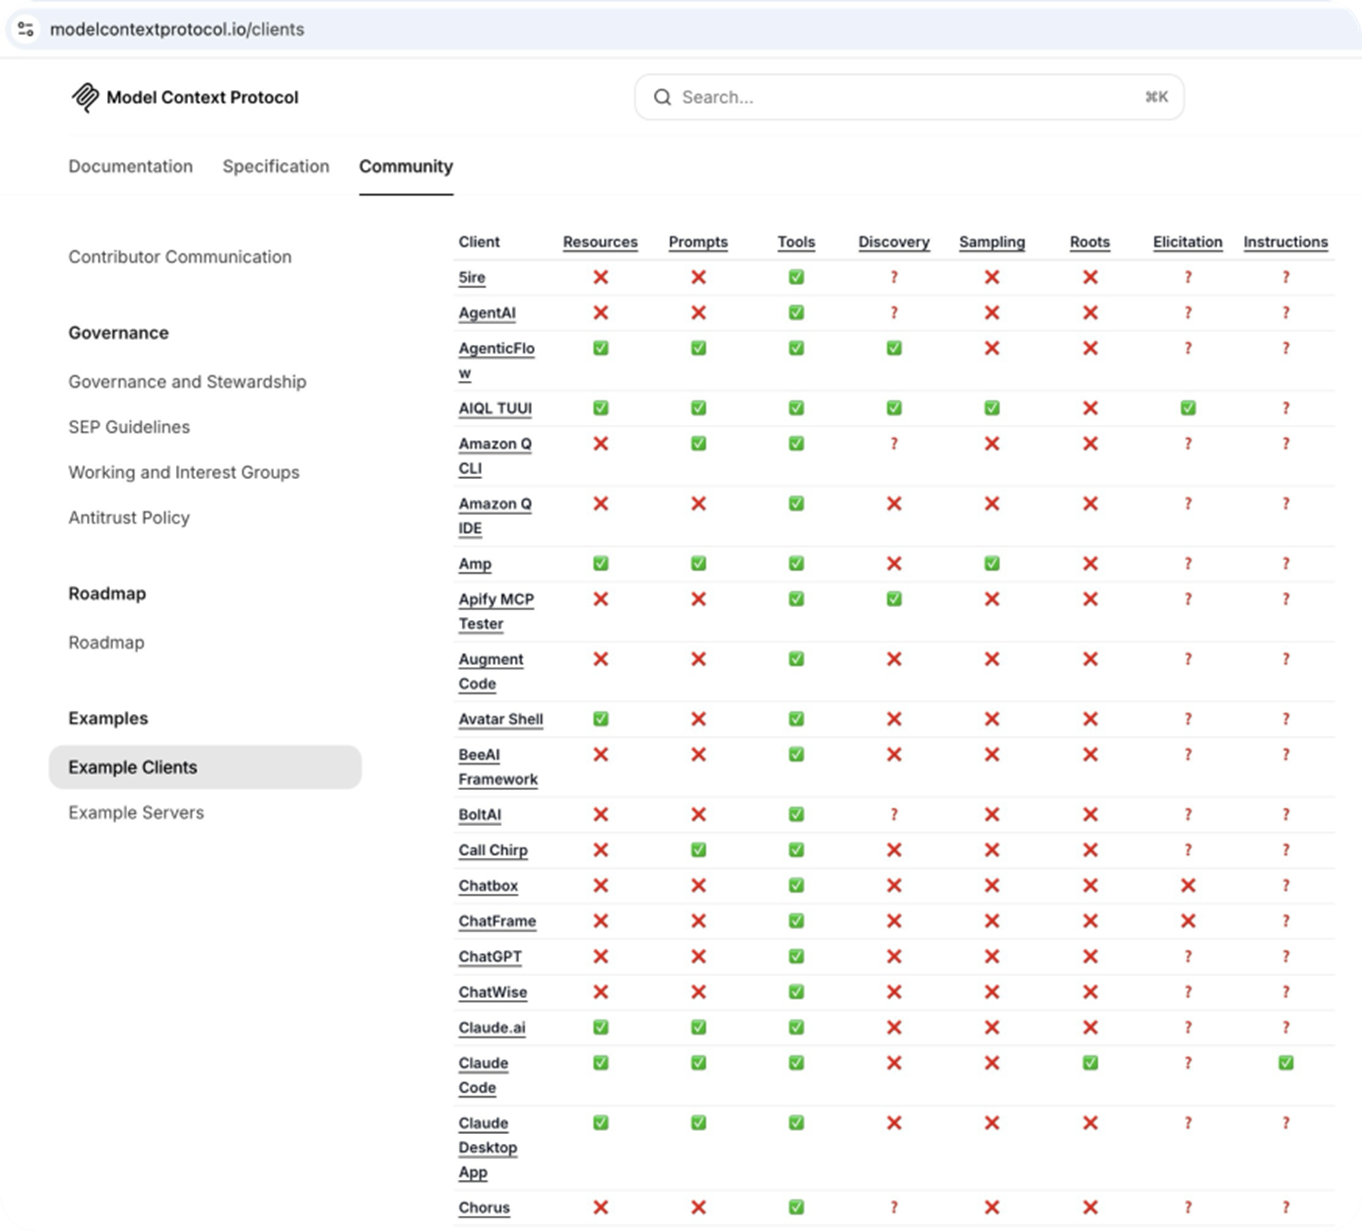The image size is (1362, 1232).
Task: Focus the Search input field
Action: [909, 97]
